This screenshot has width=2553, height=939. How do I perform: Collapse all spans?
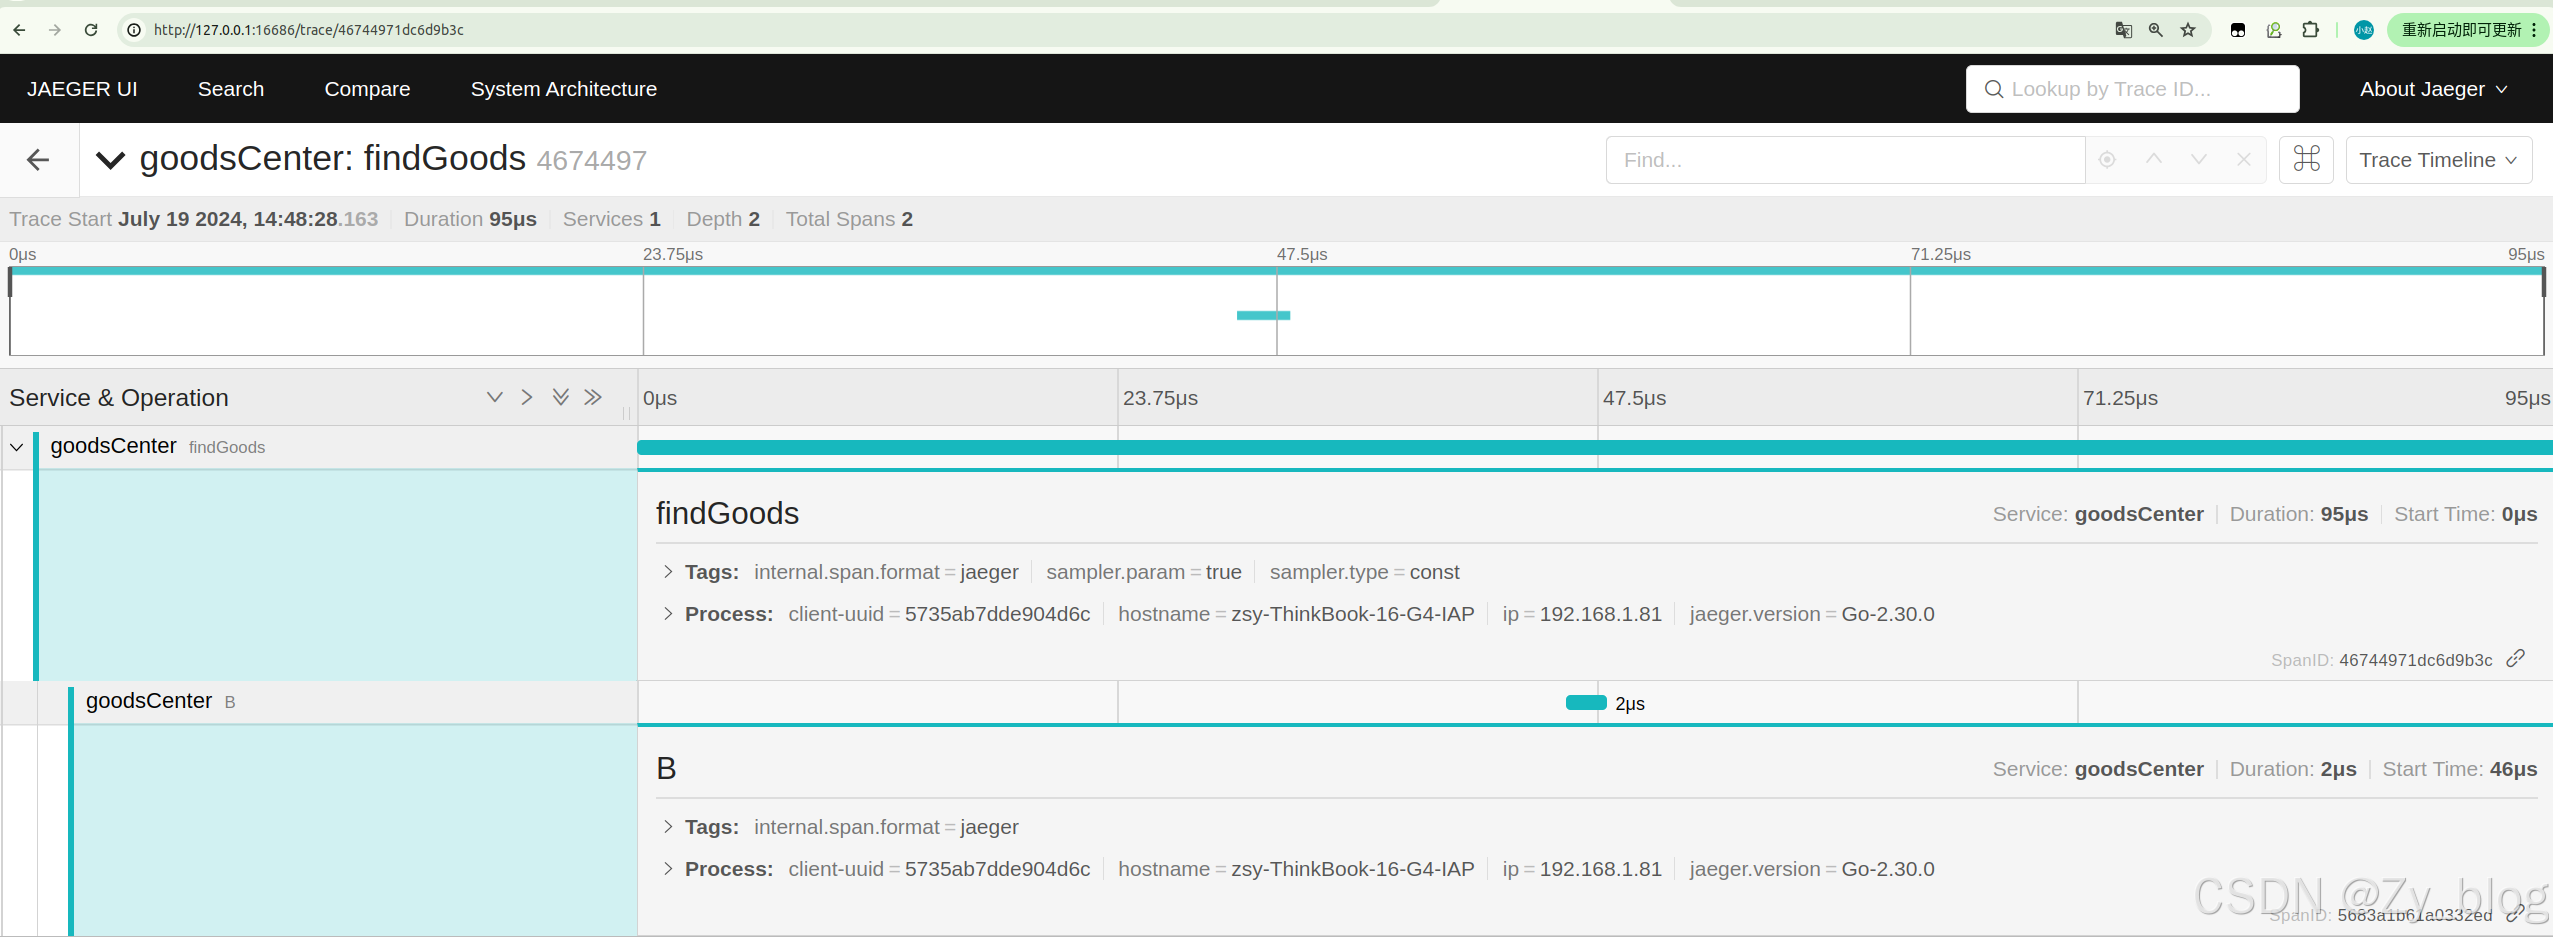593,397
